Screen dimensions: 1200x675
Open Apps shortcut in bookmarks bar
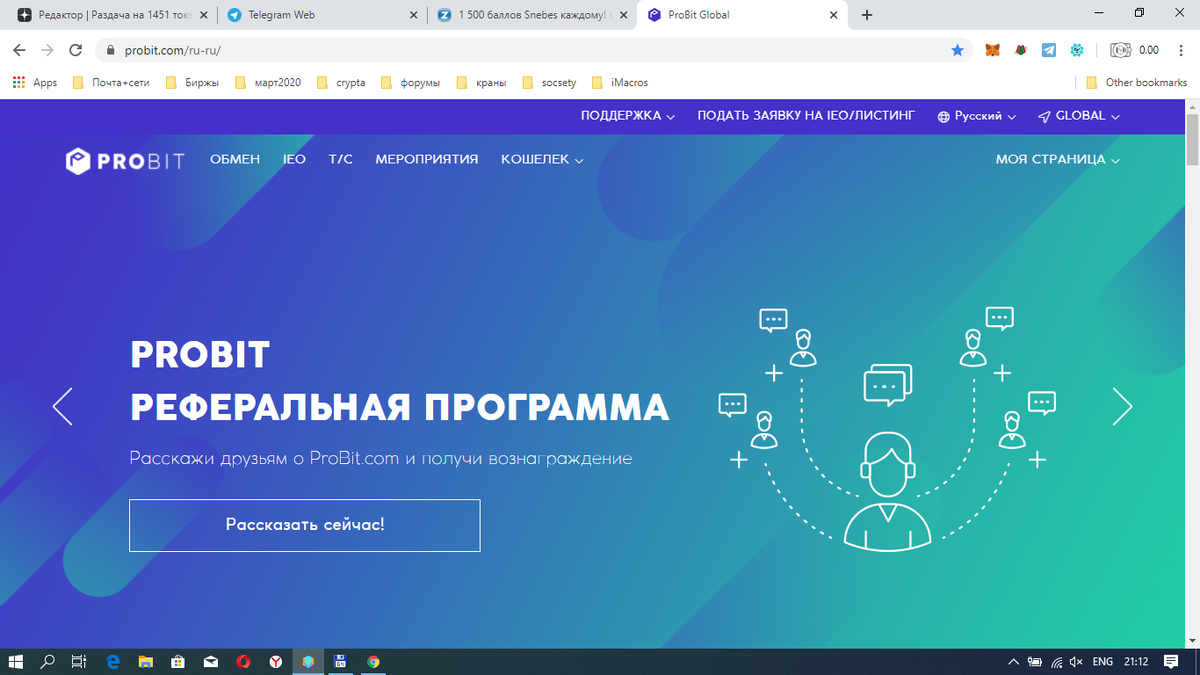34,82
